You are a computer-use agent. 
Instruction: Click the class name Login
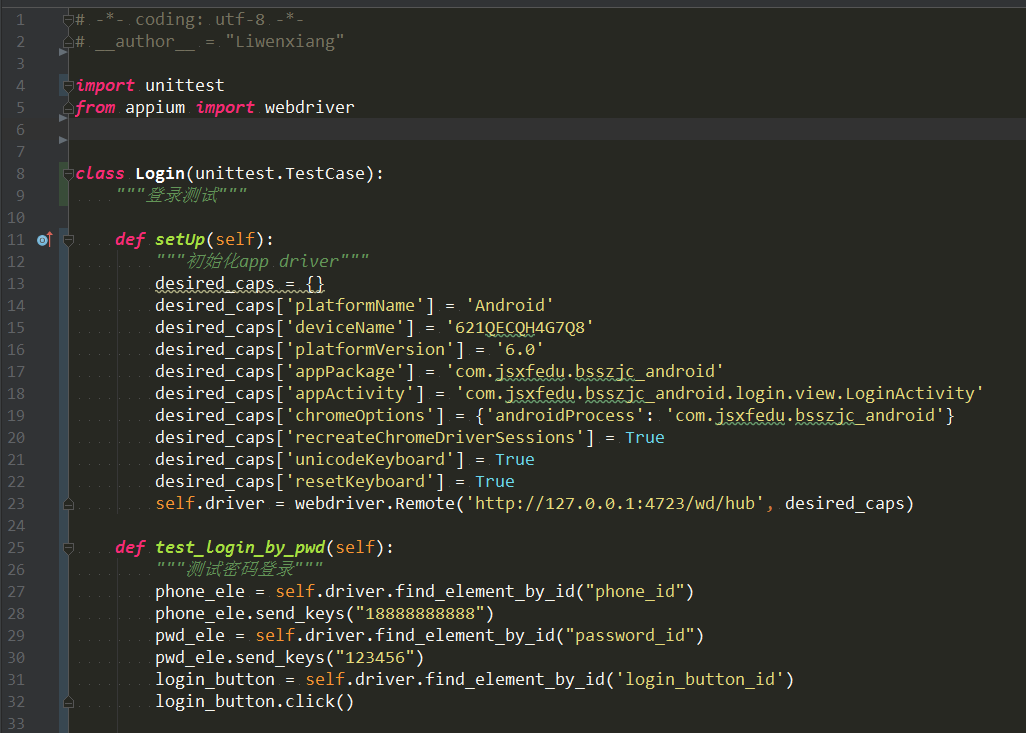(x=160, y=174)
